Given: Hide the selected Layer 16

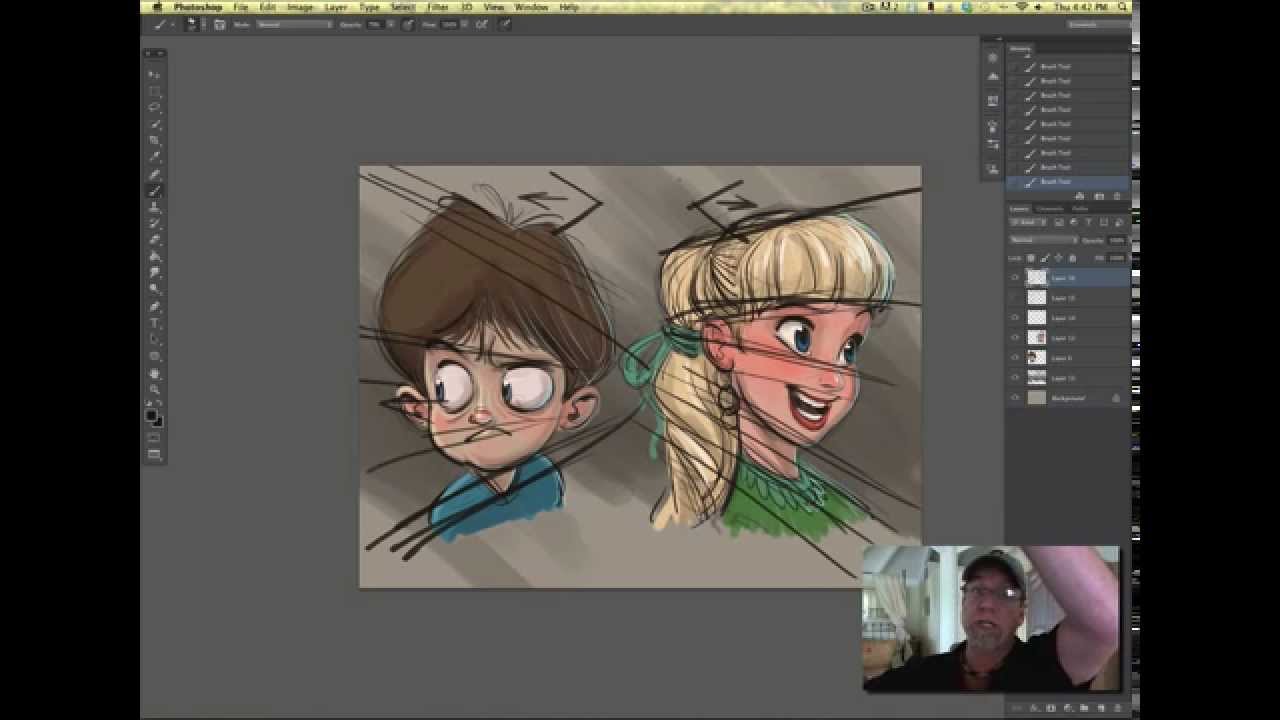Looking at the screenshot, I should coord(1014,277).
